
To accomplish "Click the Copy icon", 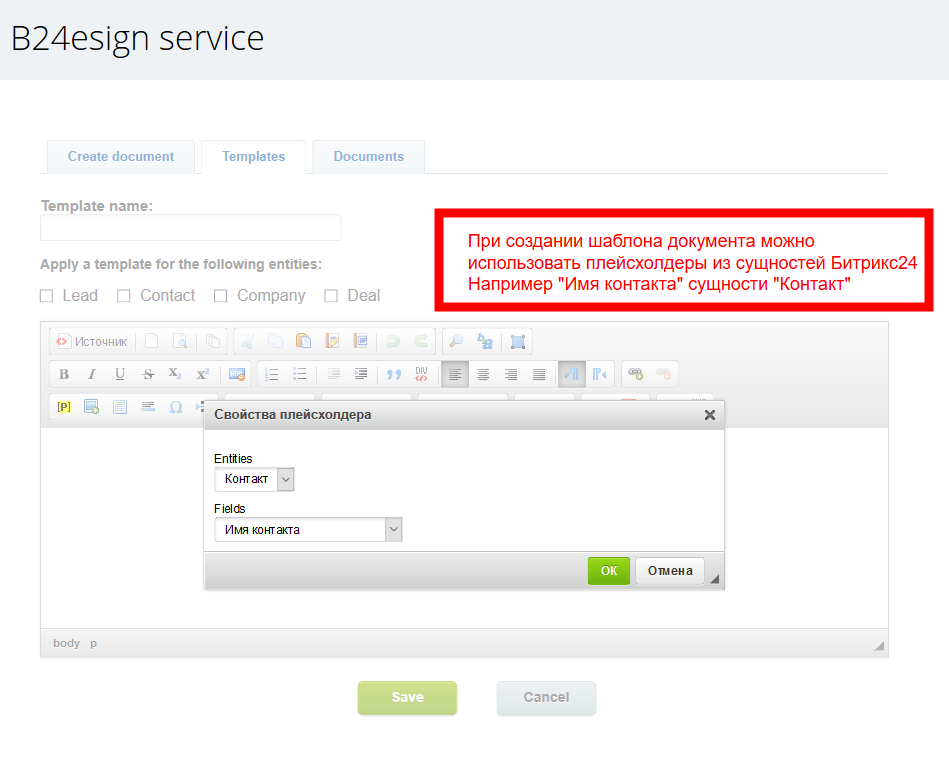I will (275, 341).
